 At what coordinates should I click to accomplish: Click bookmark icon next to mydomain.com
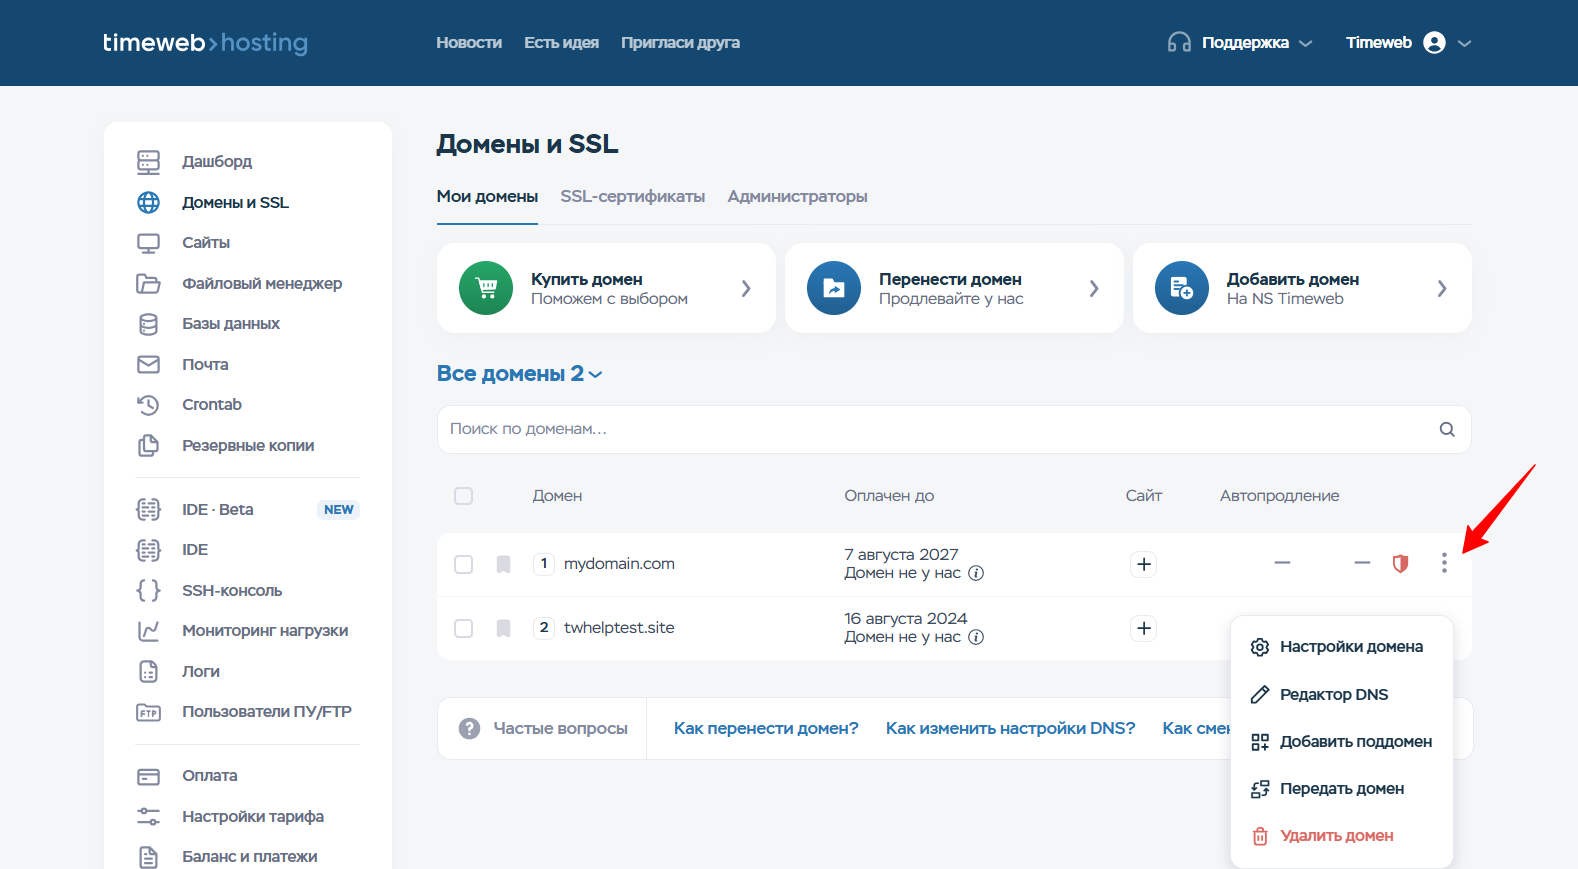pos(504,564)
